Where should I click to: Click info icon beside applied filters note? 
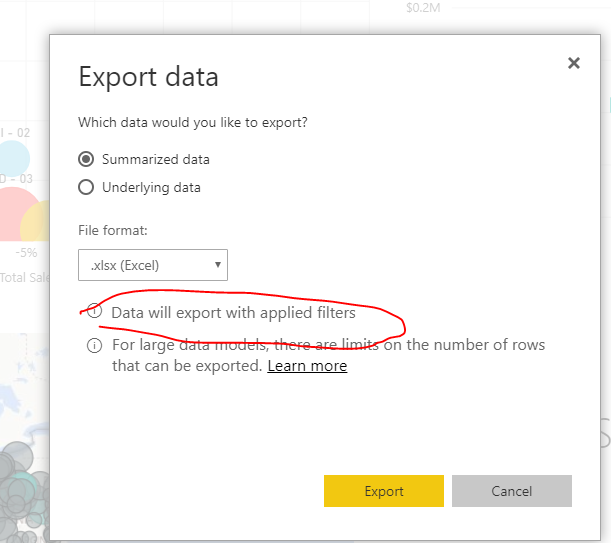click(x=94, y=311)
